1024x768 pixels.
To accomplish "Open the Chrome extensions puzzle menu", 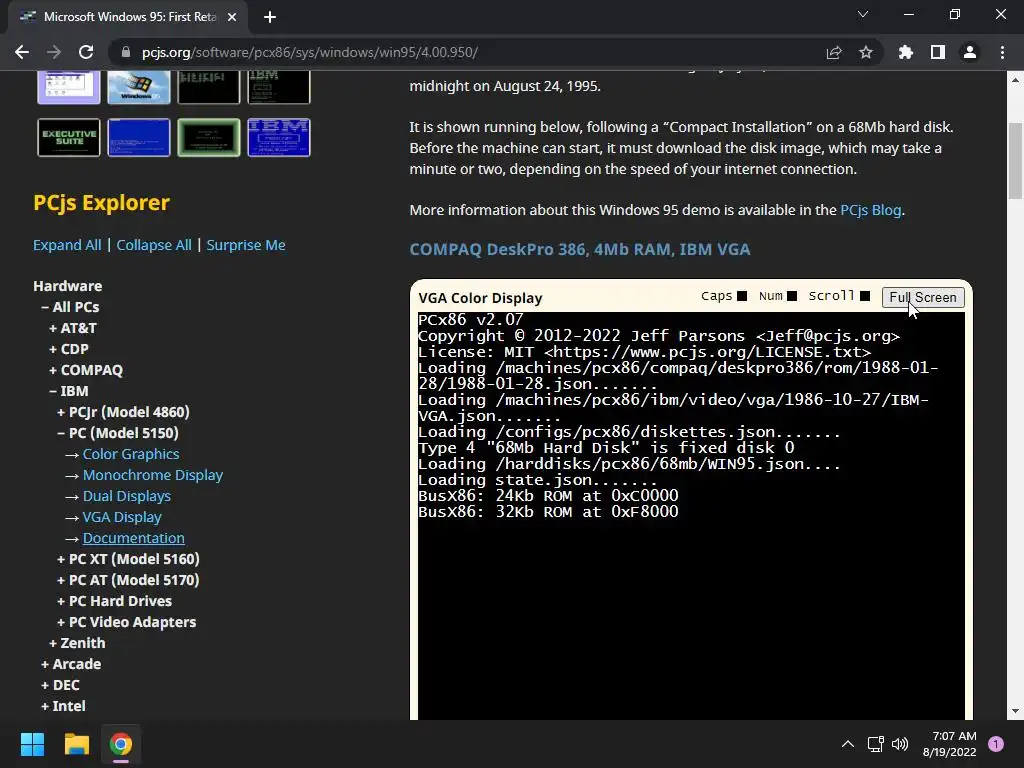I will [x=905, y=52].
